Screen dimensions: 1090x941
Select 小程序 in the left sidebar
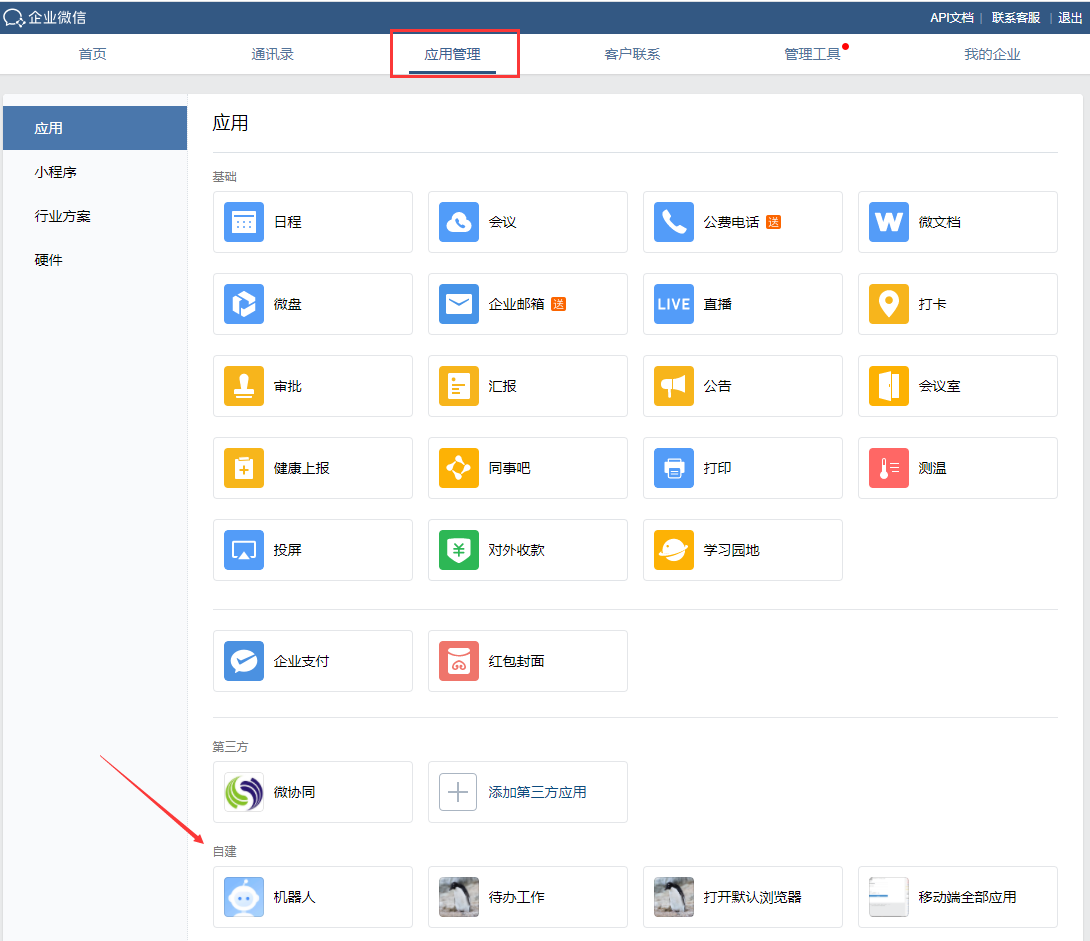[56, 172]
